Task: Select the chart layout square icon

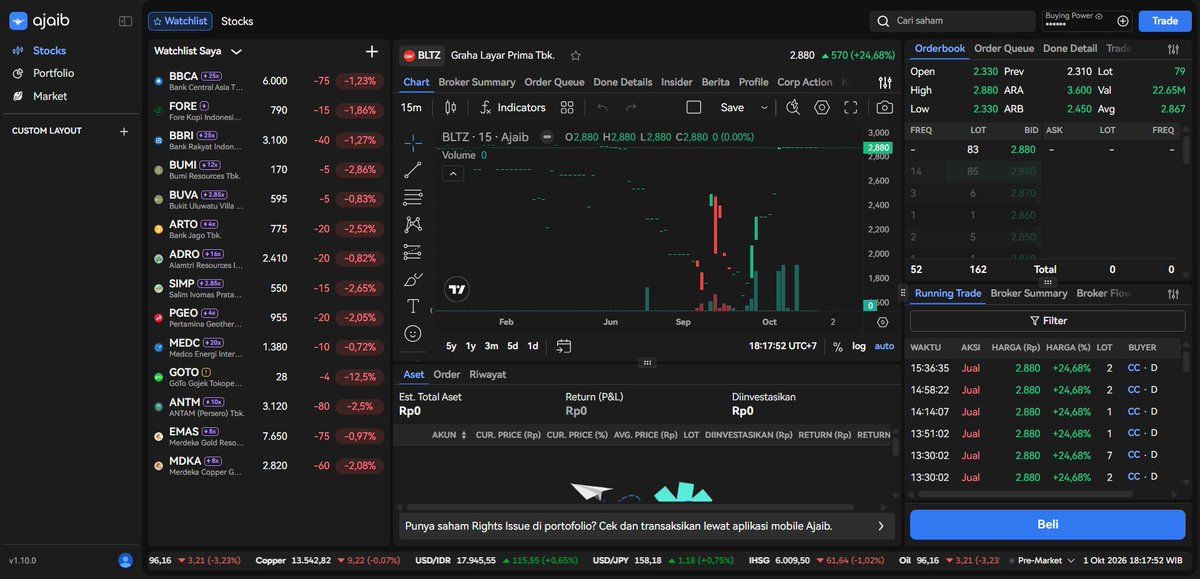Action: click(x=694, y=107)
